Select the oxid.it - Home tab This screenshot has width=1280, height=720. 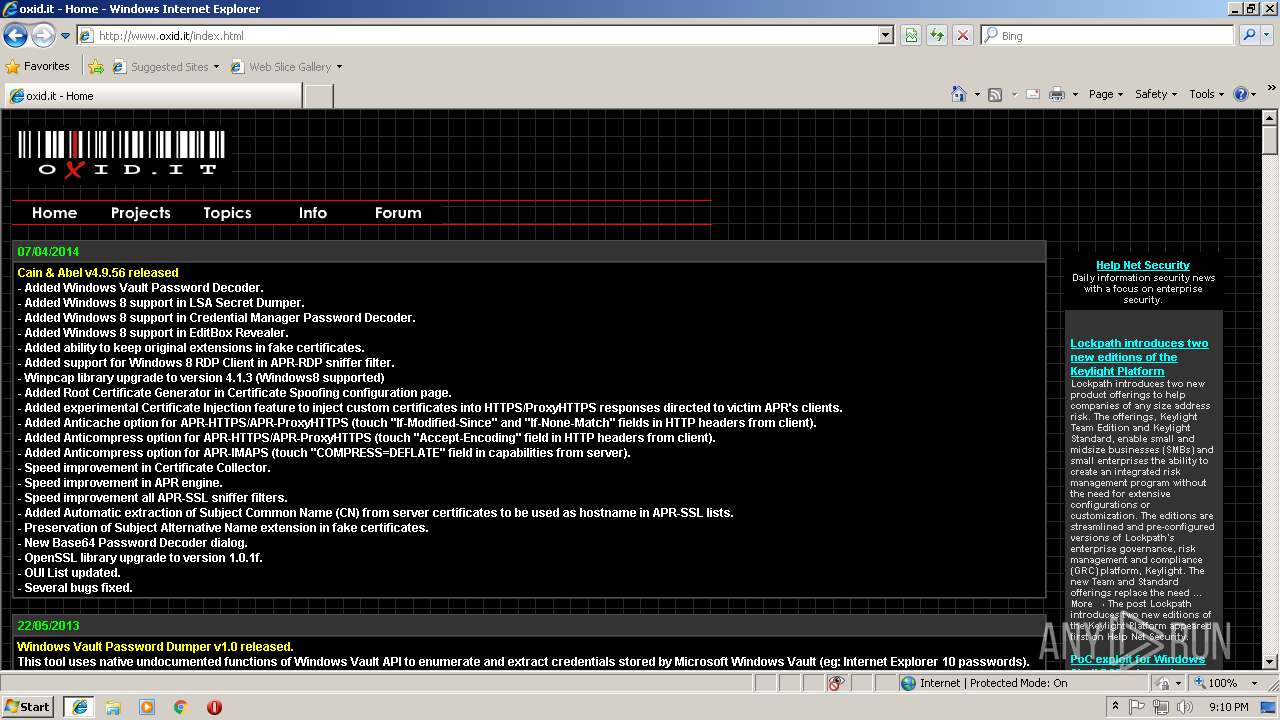pos(153,96)
